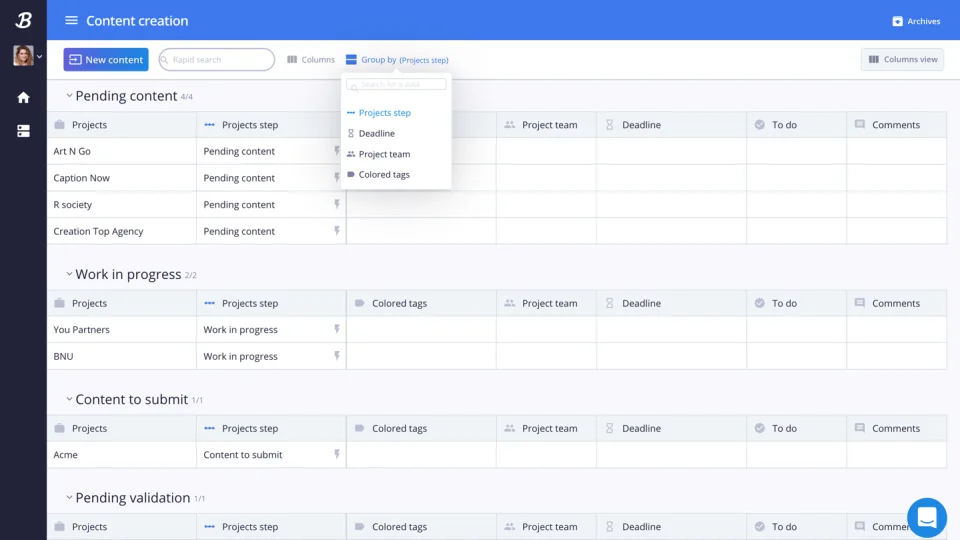Toggle the Group by dropdown
This screenshot has height=540, width=960.
click(397, 59)
